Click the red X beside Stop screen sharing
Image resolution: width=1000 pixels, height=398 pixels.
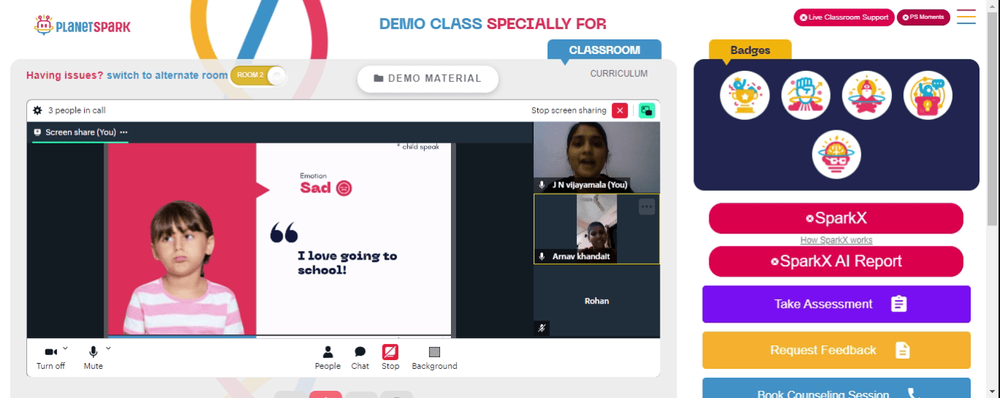(619, 110)
